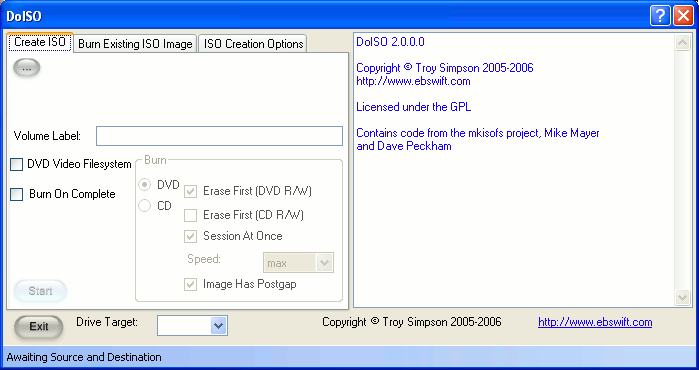Expand the Drive Target combo box
Viewport: 699px width, 370px height.
point(192,326)
